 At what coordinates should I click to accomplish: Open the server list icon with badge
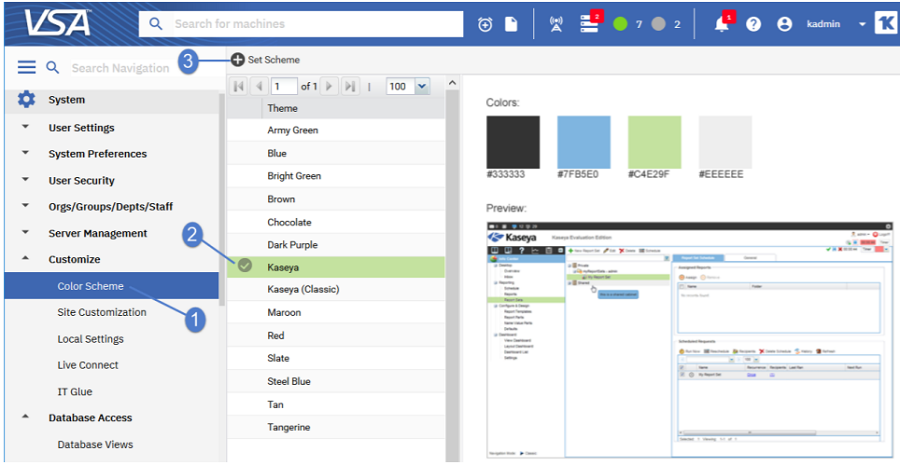pos(589,24)
